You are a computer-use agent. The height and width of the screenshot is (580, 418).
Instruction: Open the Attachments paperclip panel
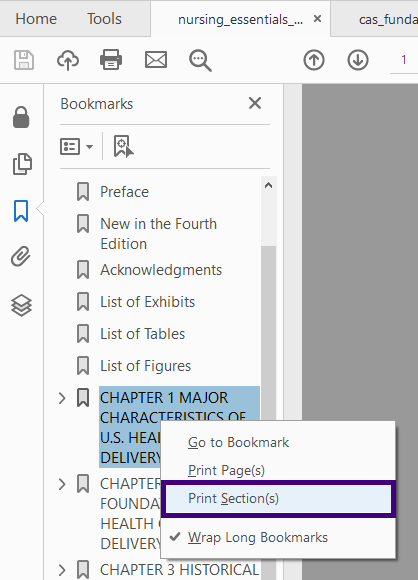[x=21, y=256]
